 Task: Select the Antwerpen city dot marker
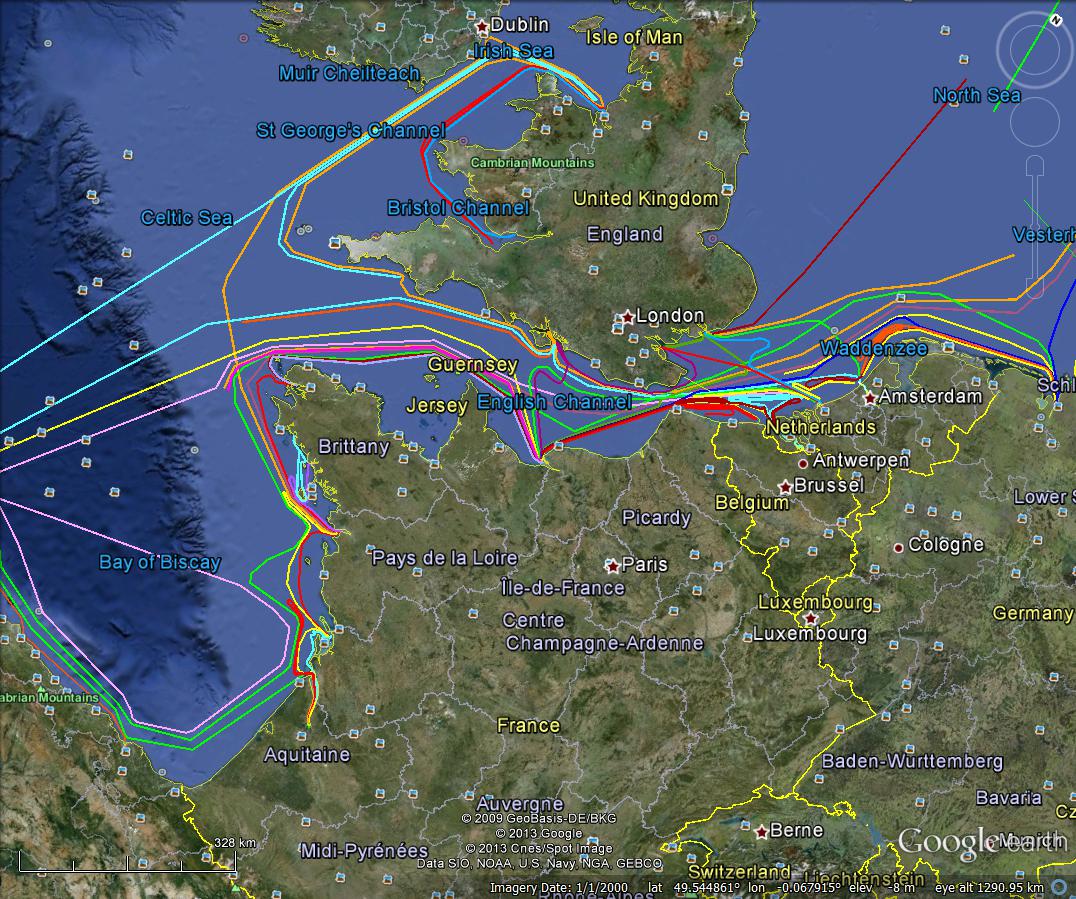[803, 464]
